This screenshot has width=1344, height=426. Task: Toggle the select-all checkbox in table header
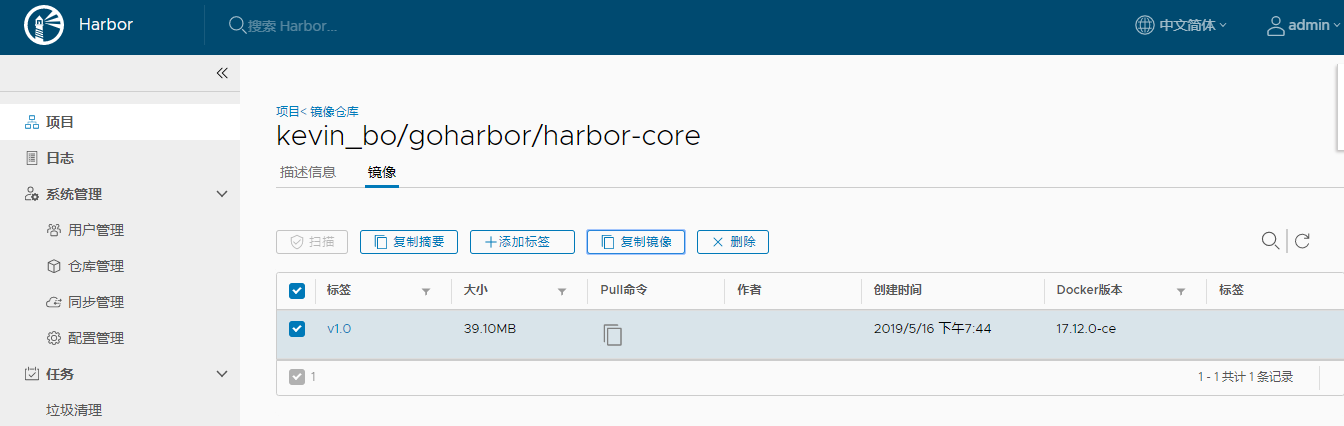[x=296, y=291]
